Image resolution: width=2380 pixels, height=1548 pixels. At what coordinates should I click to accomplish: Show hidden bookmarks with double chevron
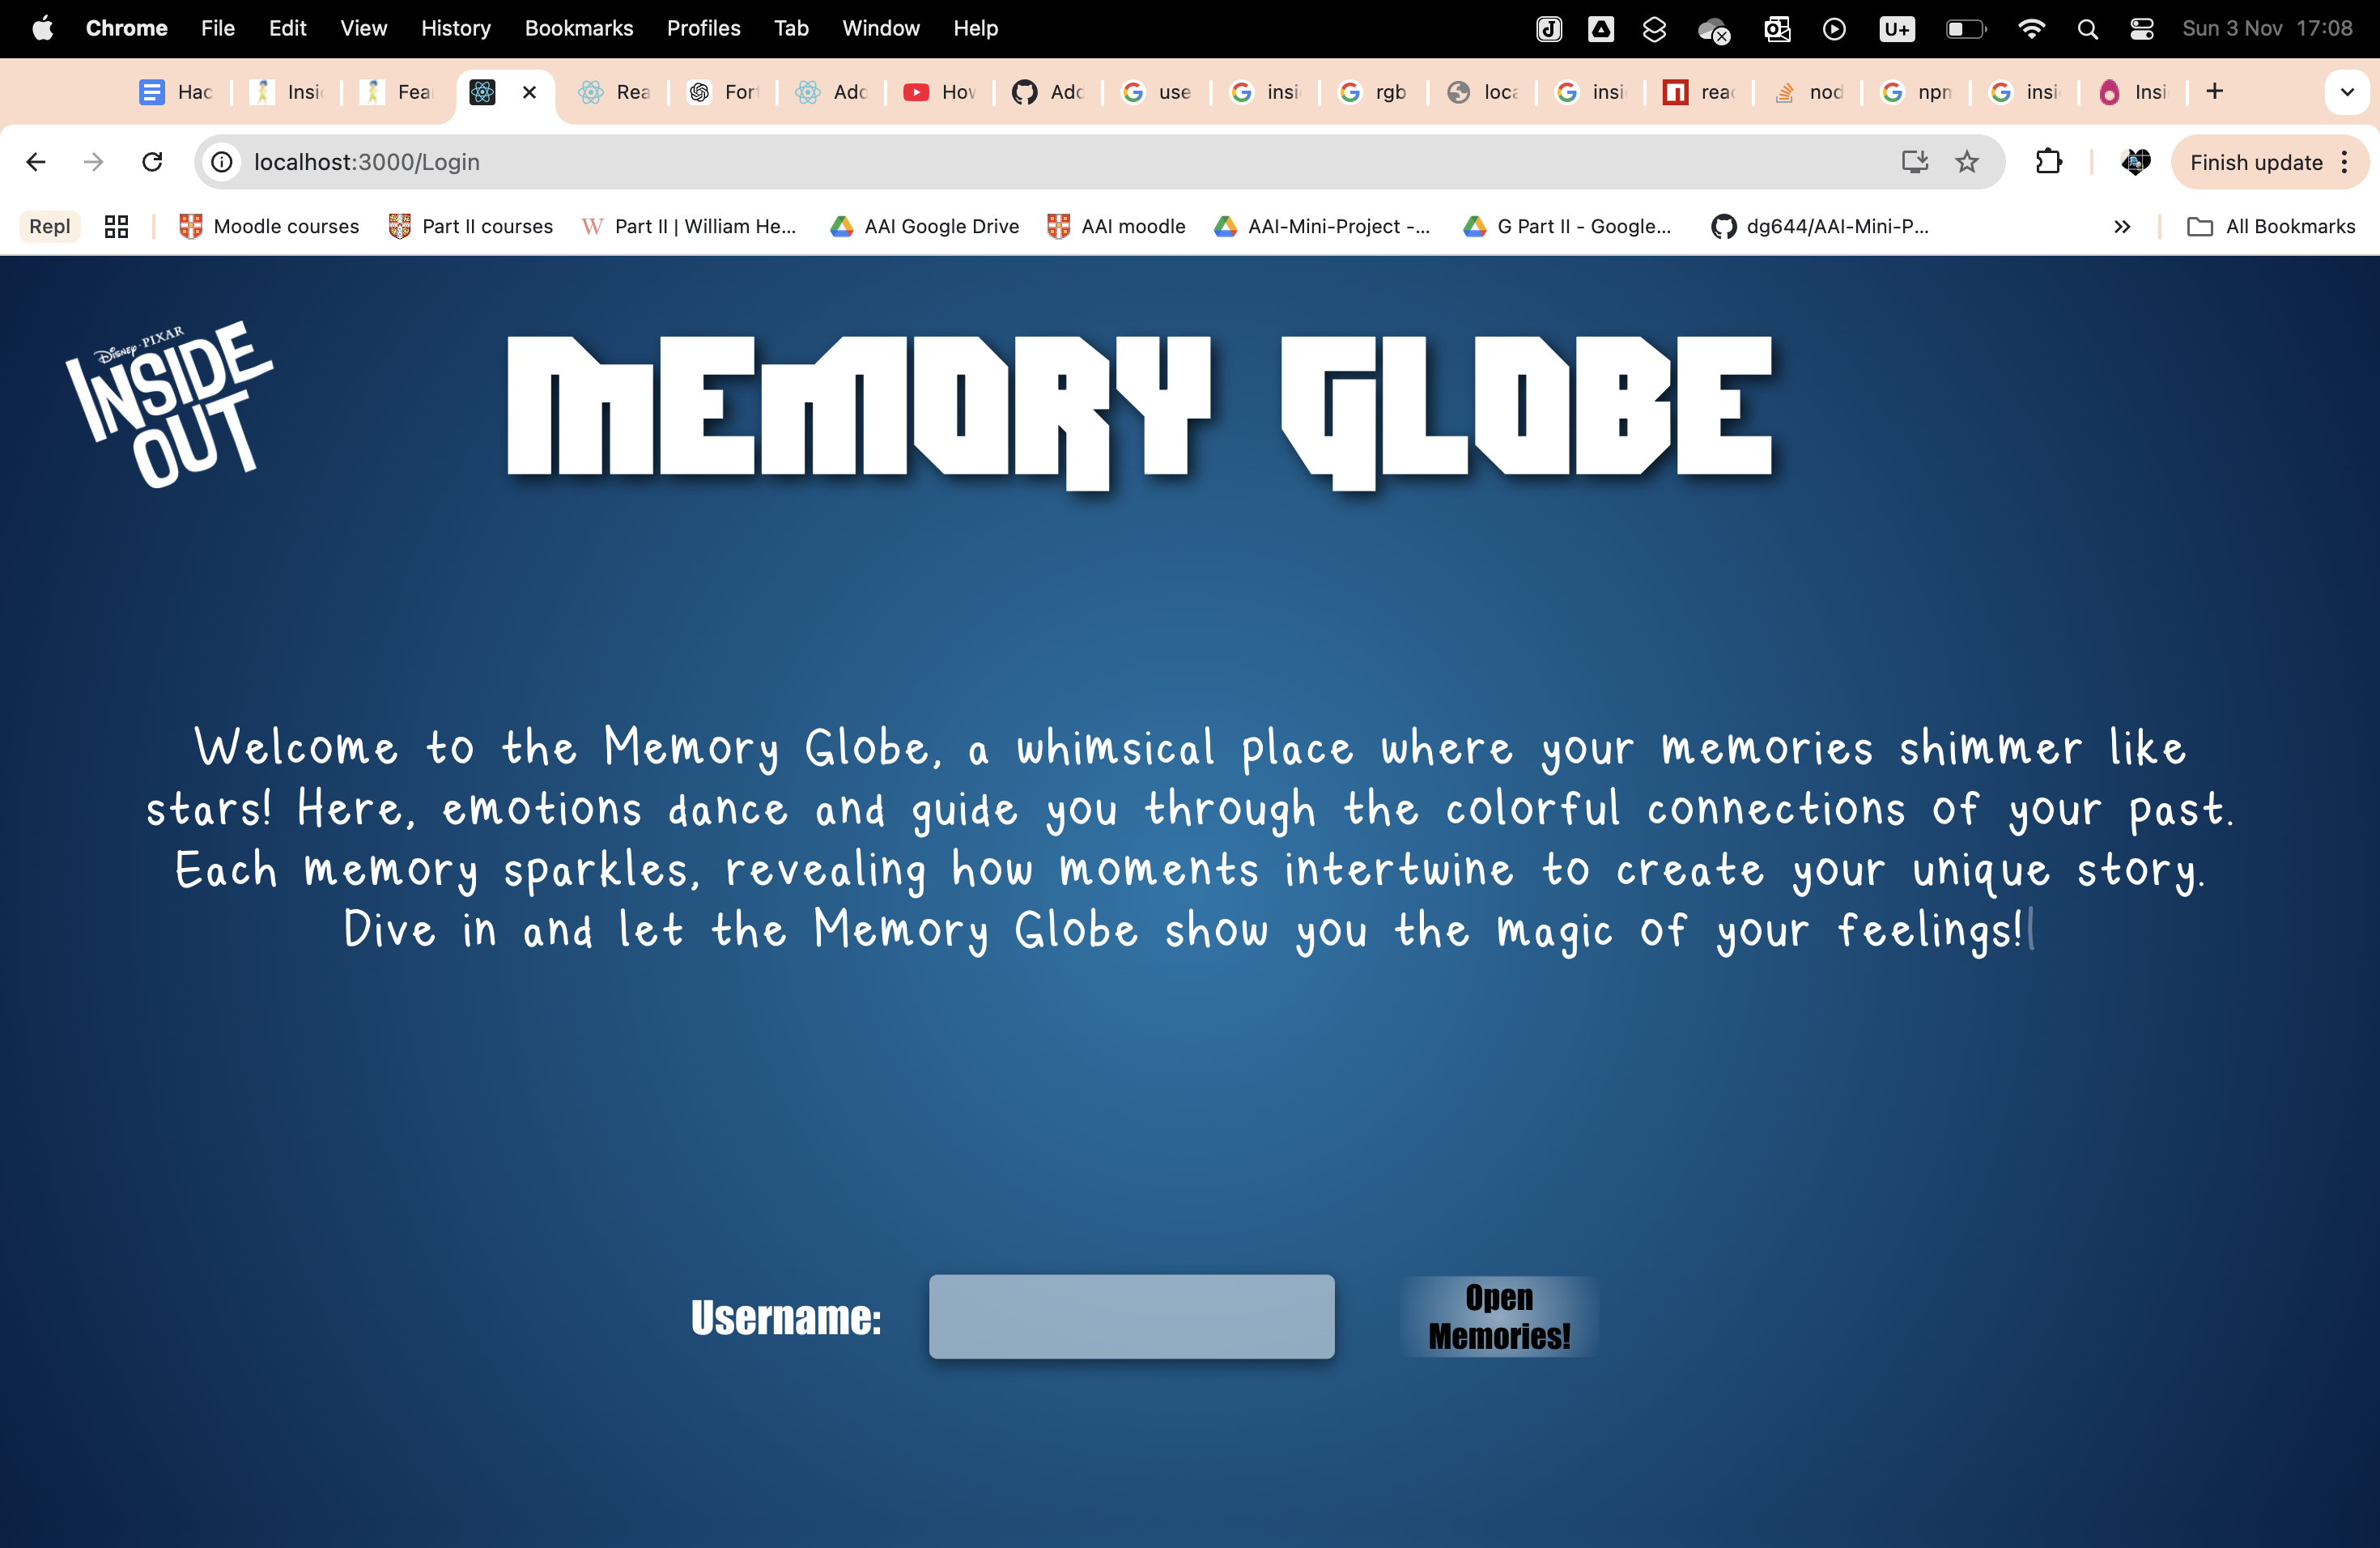click(2121, 227)
